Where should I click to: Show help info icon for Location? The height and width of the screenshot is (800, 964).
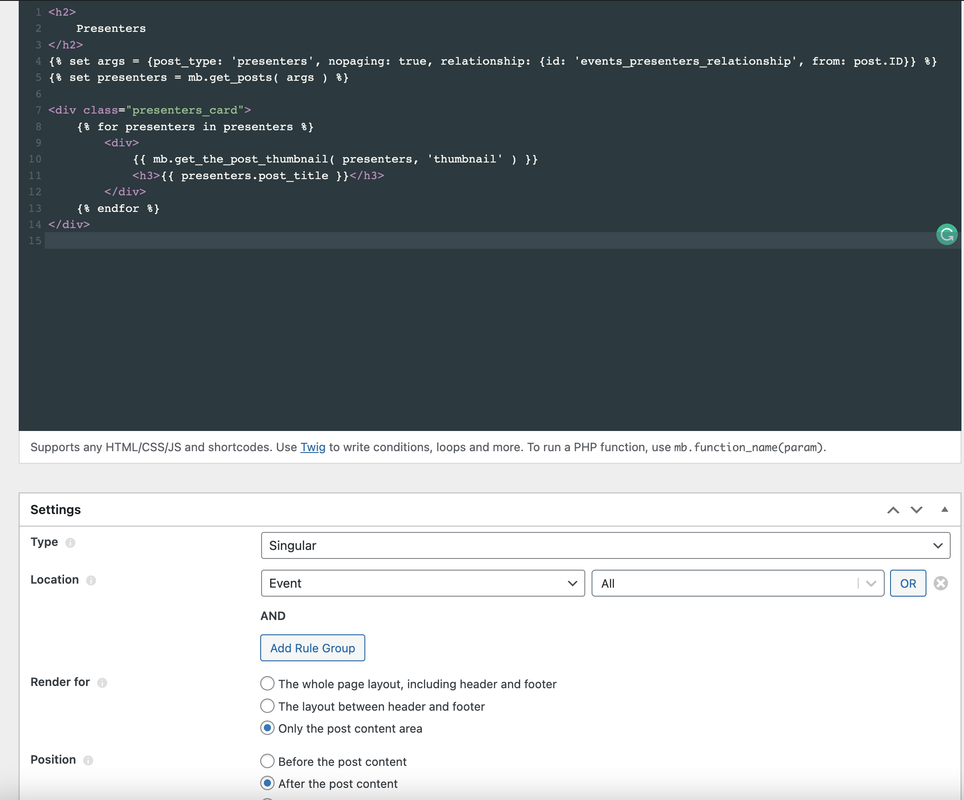(91, 580)
